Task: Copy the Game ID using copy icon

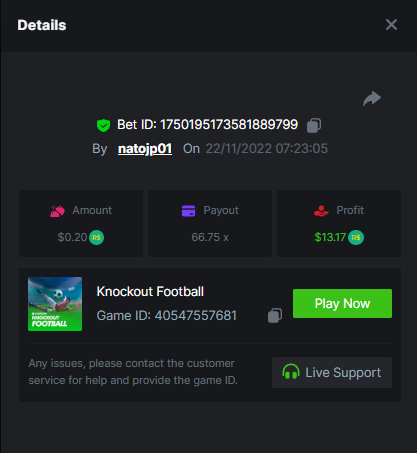Action: pyautogui.click(x=275, y=315)
